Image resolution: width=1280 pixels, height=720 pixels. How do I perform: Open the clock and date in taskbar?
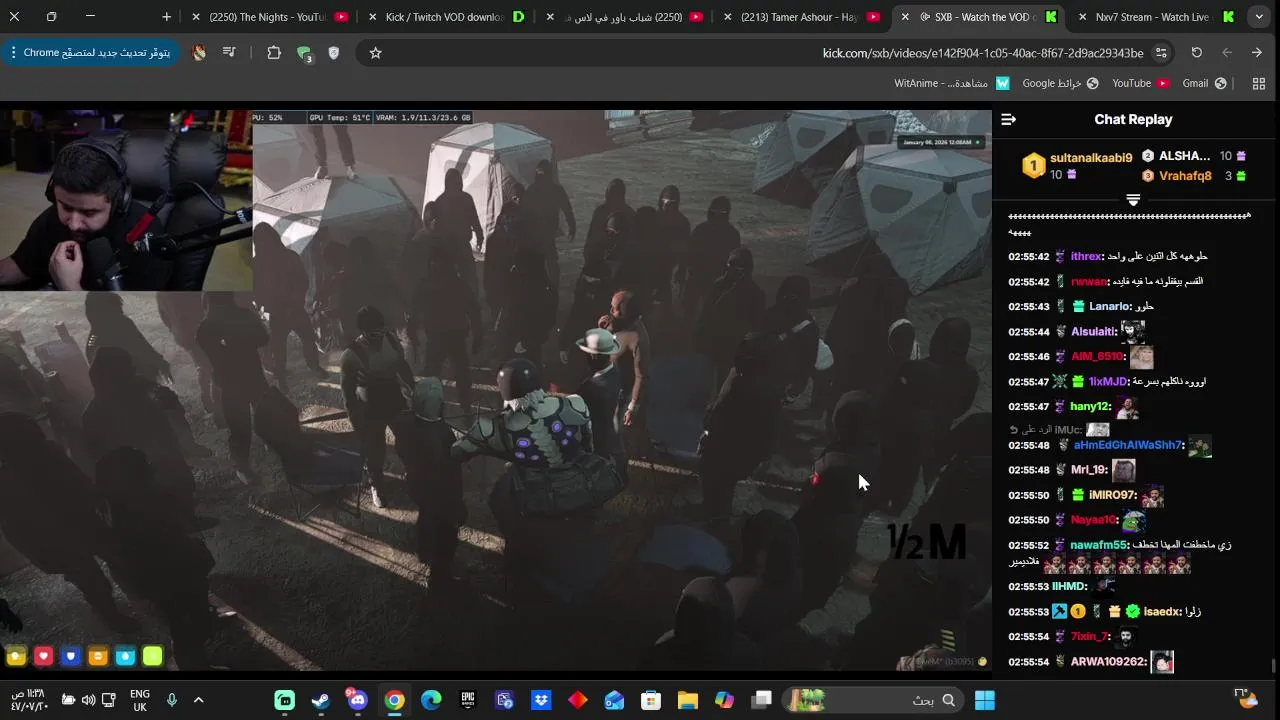coord(28,700)
